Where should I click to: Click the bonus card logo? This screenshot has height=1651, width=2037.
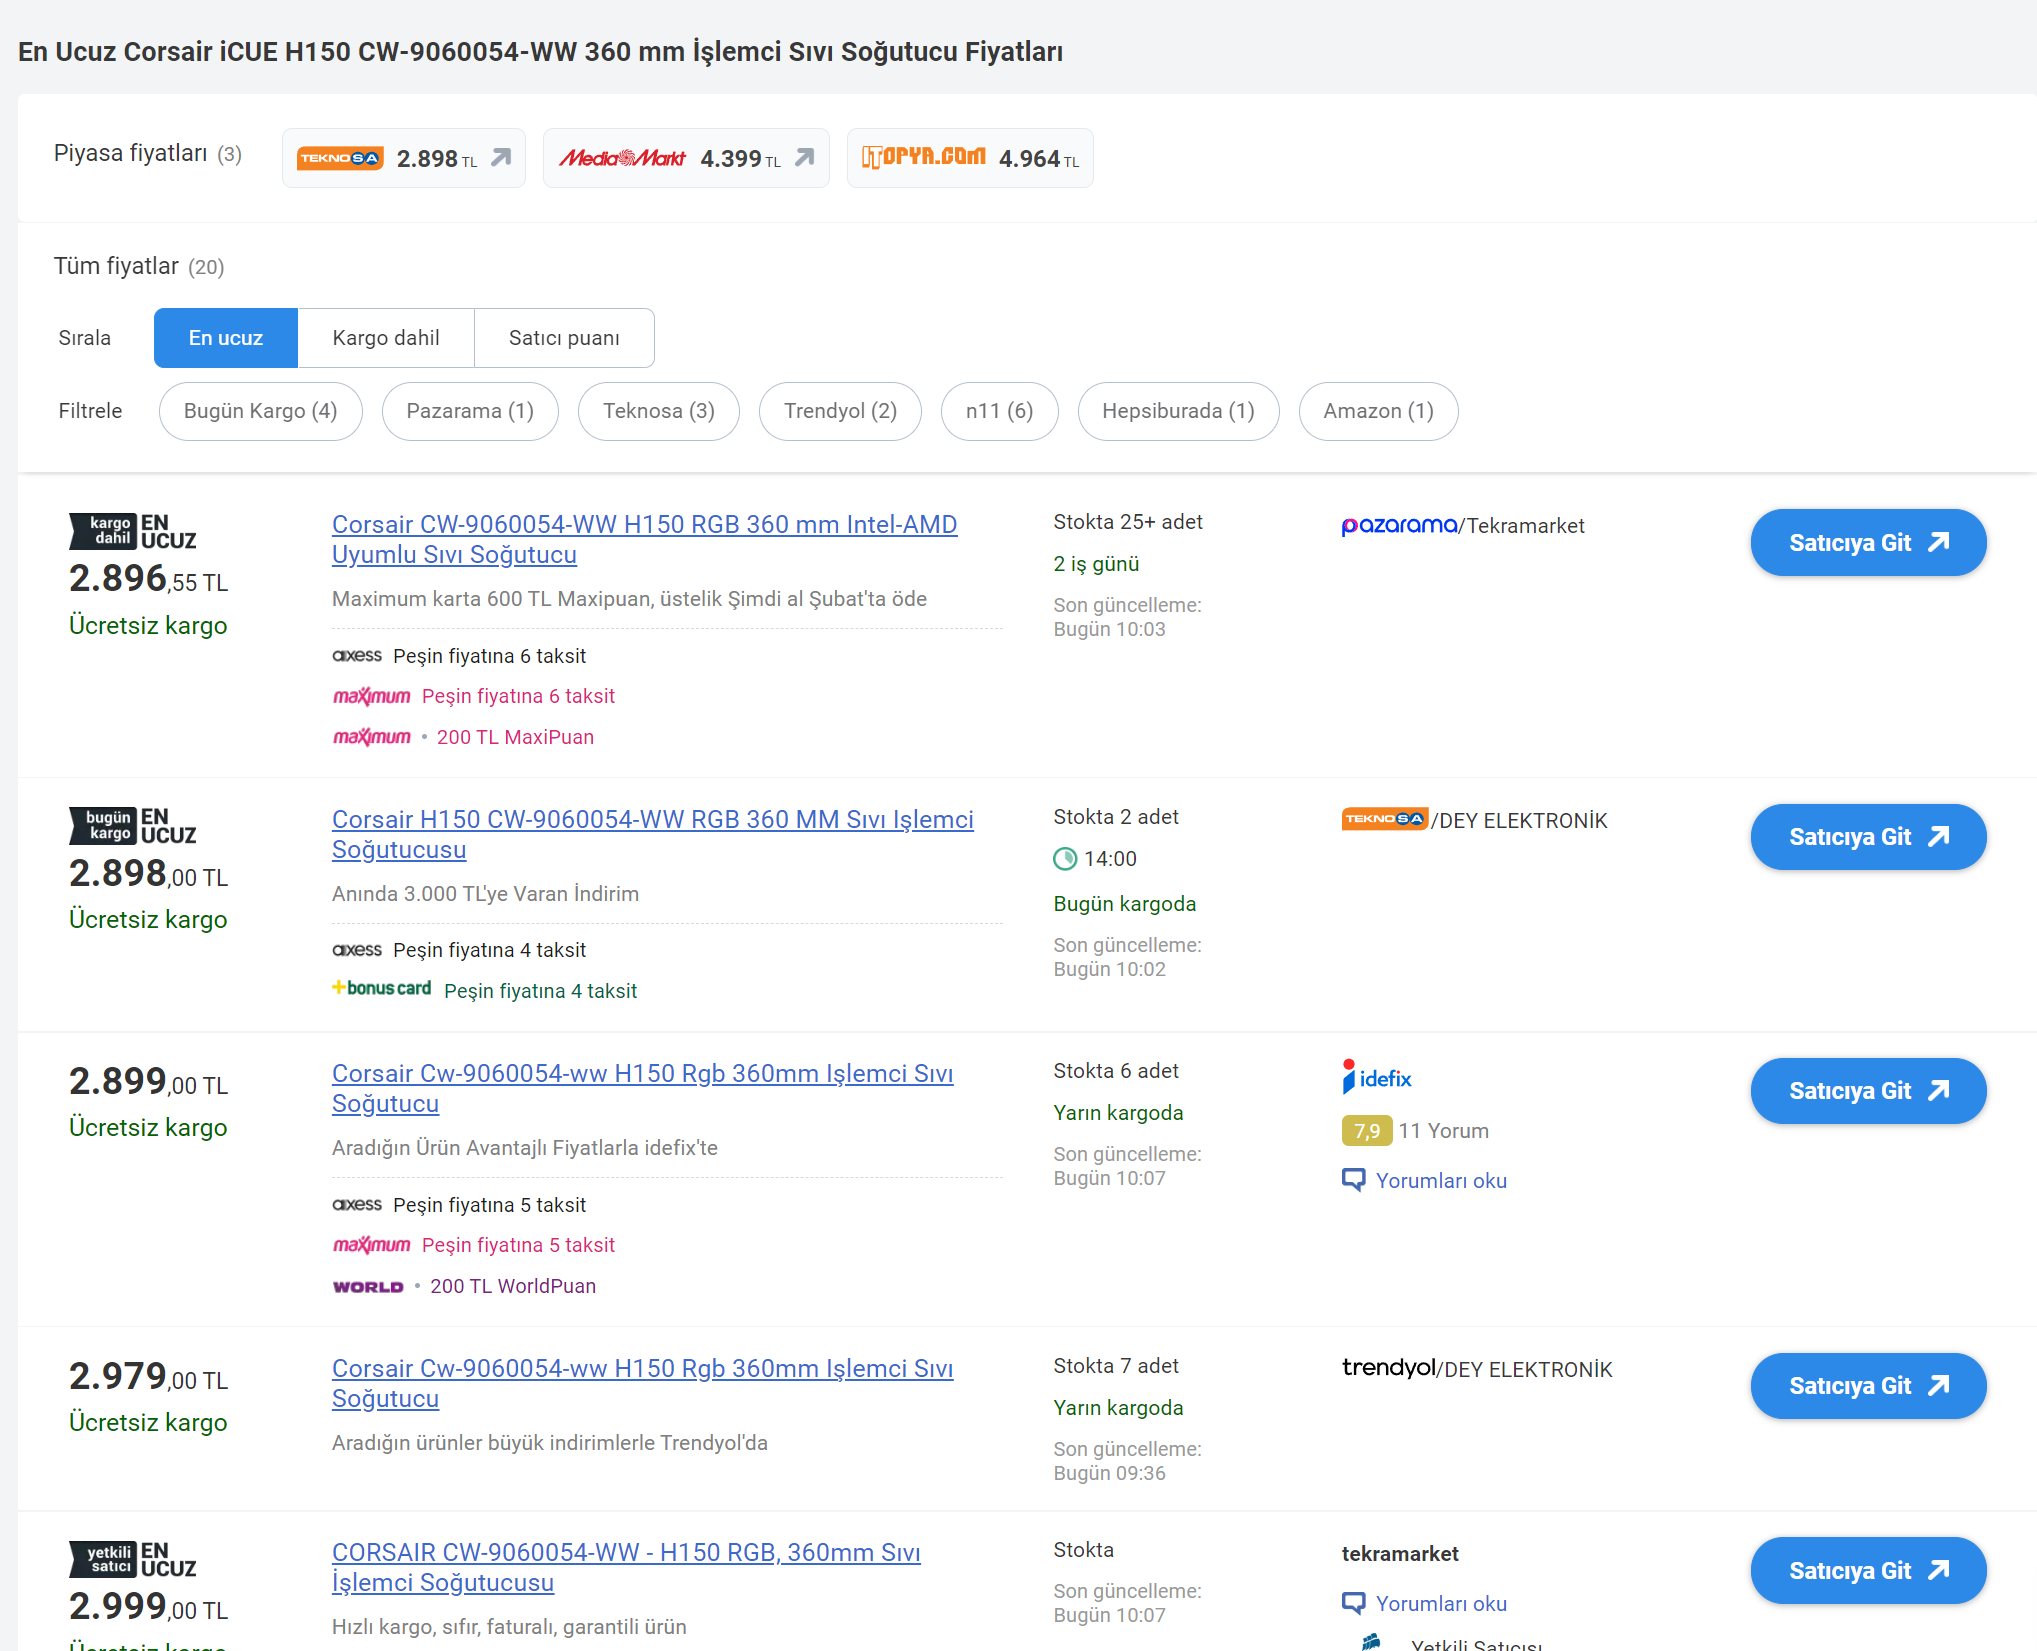click(x=382, y=988)
